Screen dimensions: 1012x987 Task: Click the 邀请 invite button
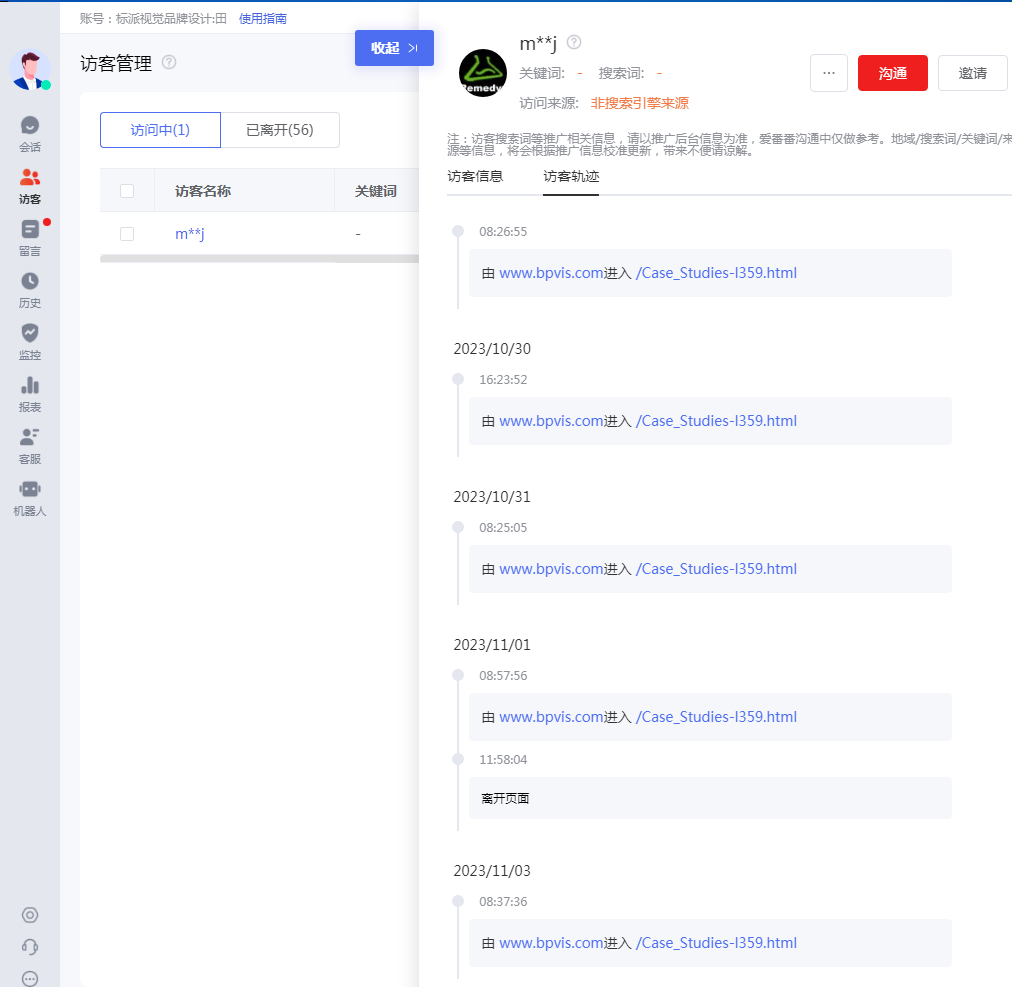972,73
